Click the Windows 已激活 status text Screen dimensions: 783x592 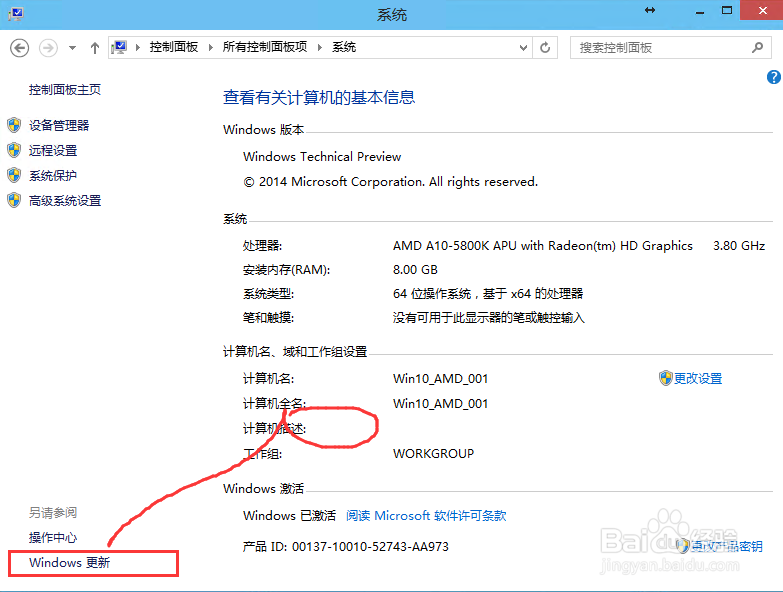290,516
